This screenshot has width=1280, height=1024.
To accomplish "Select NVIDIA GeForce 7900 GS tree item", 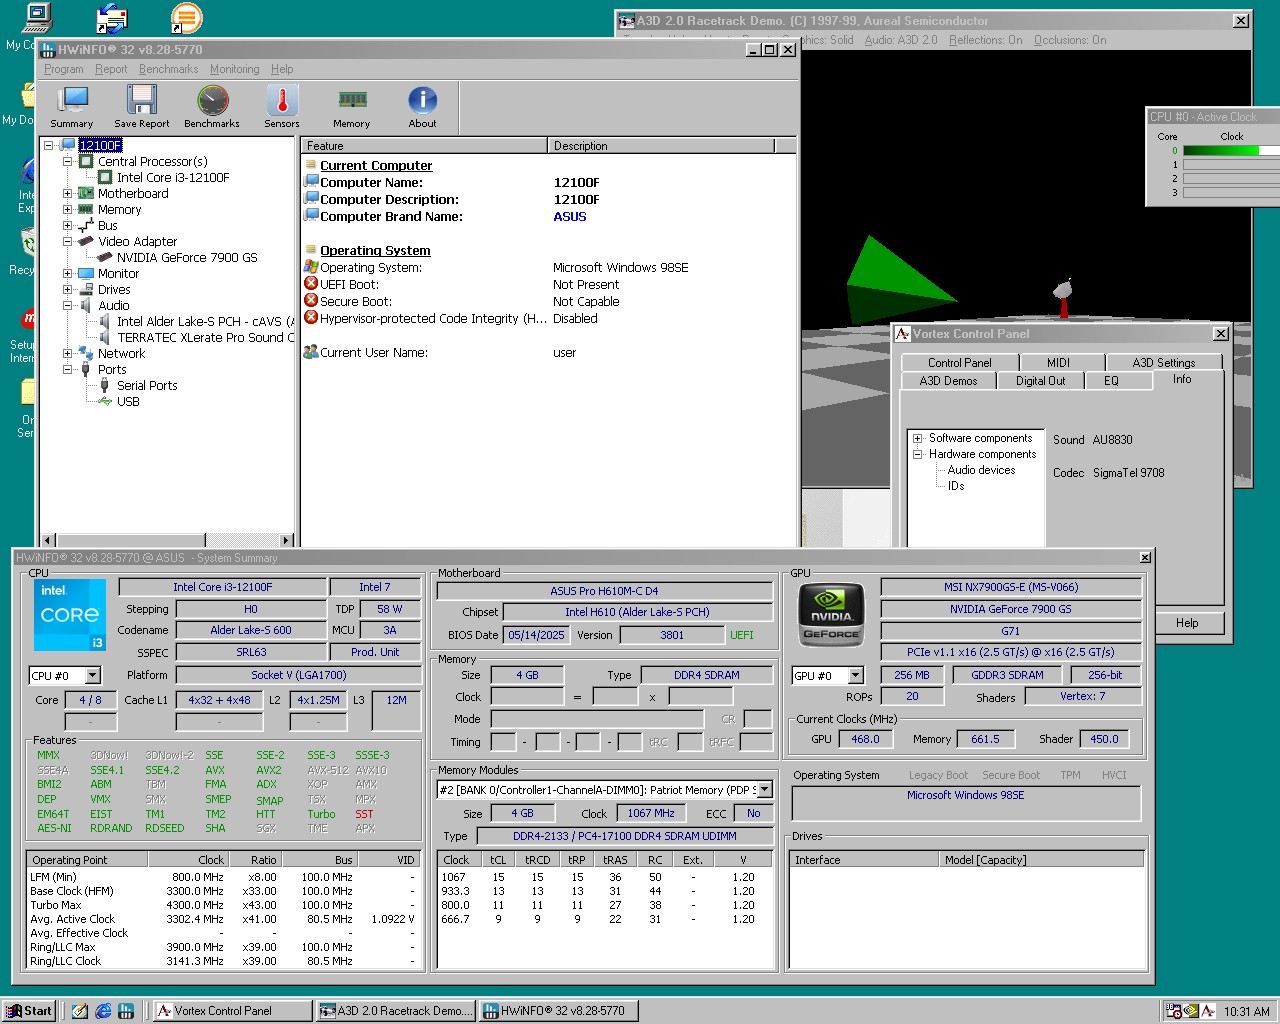I will [186, 258].
